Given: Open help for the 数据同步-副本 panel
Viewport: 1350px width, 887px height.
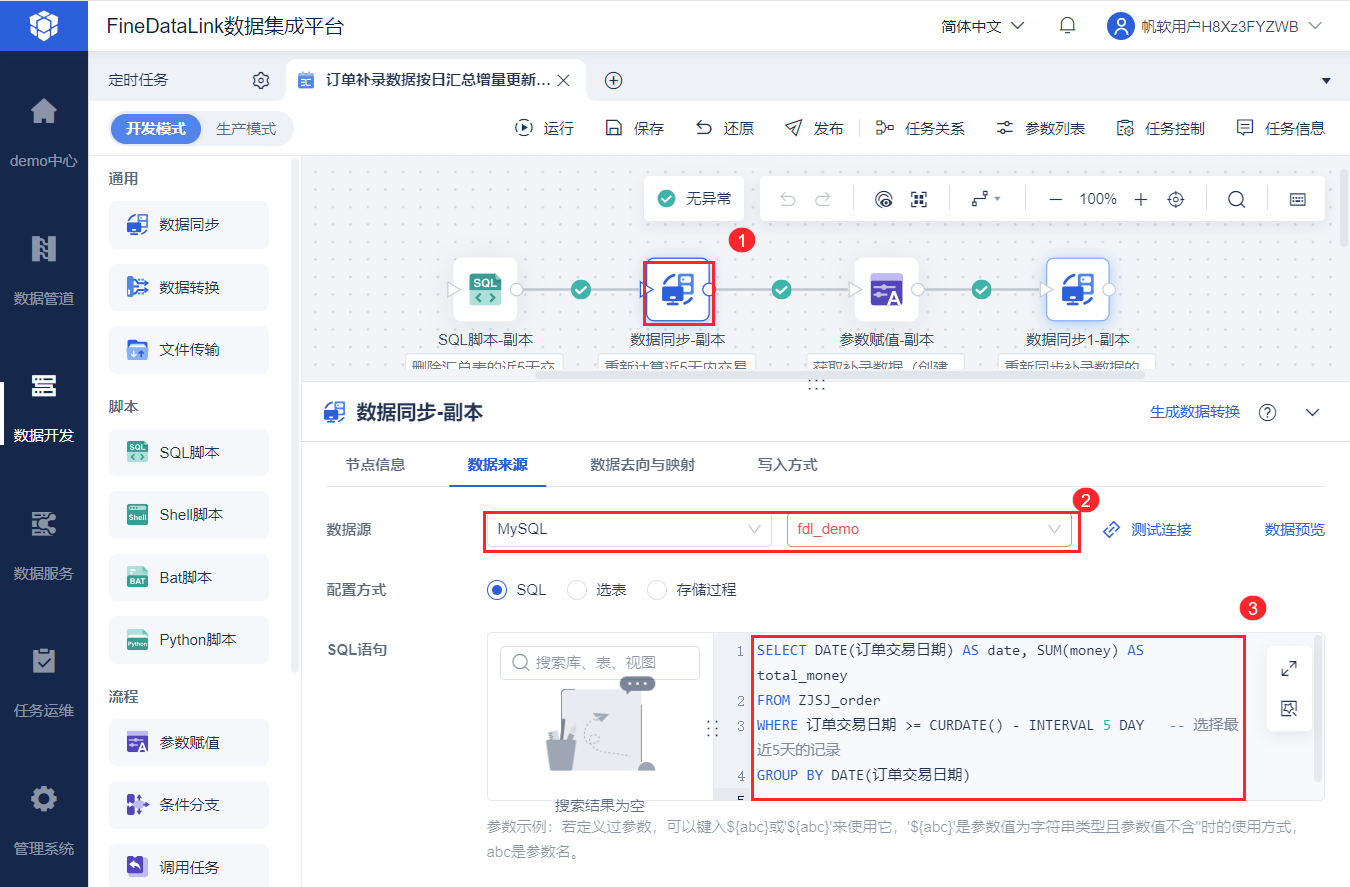Looking at the screenshot, I should [1268, 413].
